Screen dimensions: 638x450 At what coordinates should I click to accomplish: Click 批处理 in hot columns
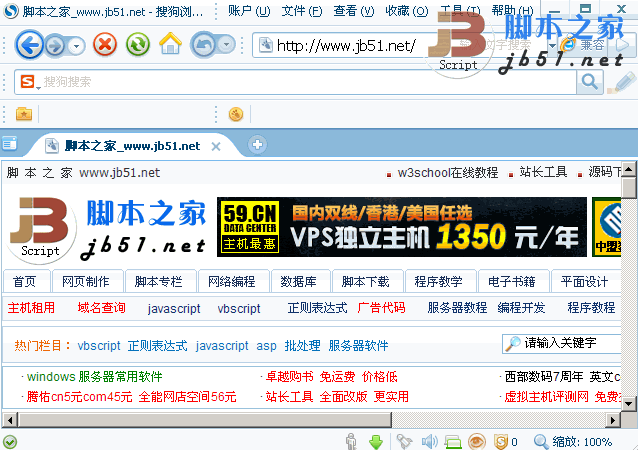coord(302,346)
